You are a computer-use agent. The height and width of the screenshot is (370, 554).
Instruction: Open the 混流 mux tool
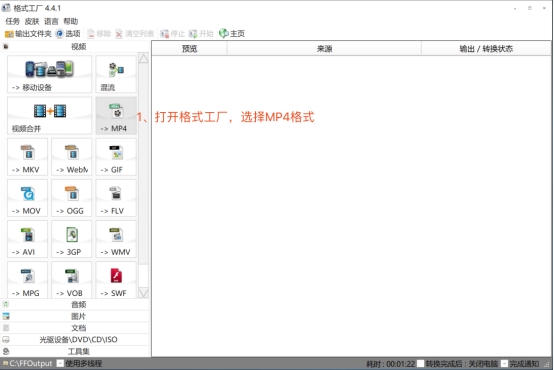tap(116, 74)
